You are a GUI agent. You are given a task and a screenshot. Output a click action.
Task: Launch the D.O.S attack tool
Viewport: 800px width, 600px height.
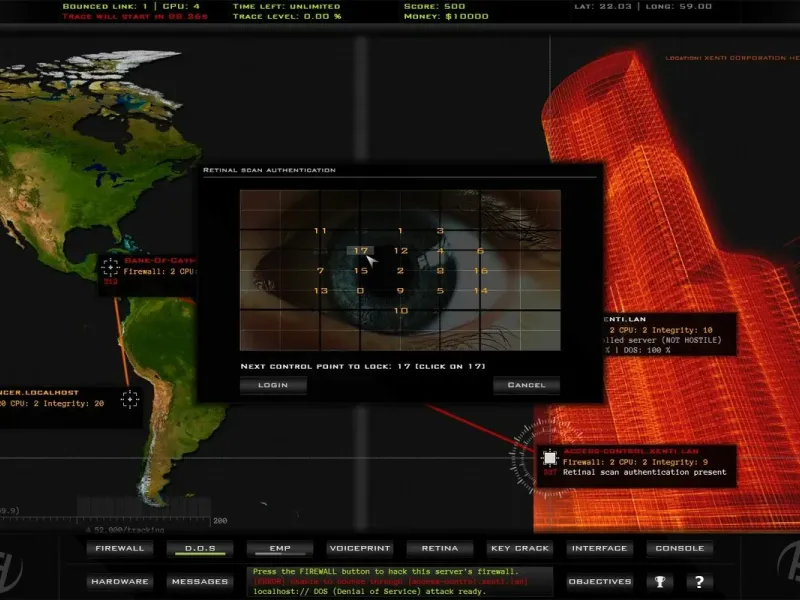tap(200, 548)
